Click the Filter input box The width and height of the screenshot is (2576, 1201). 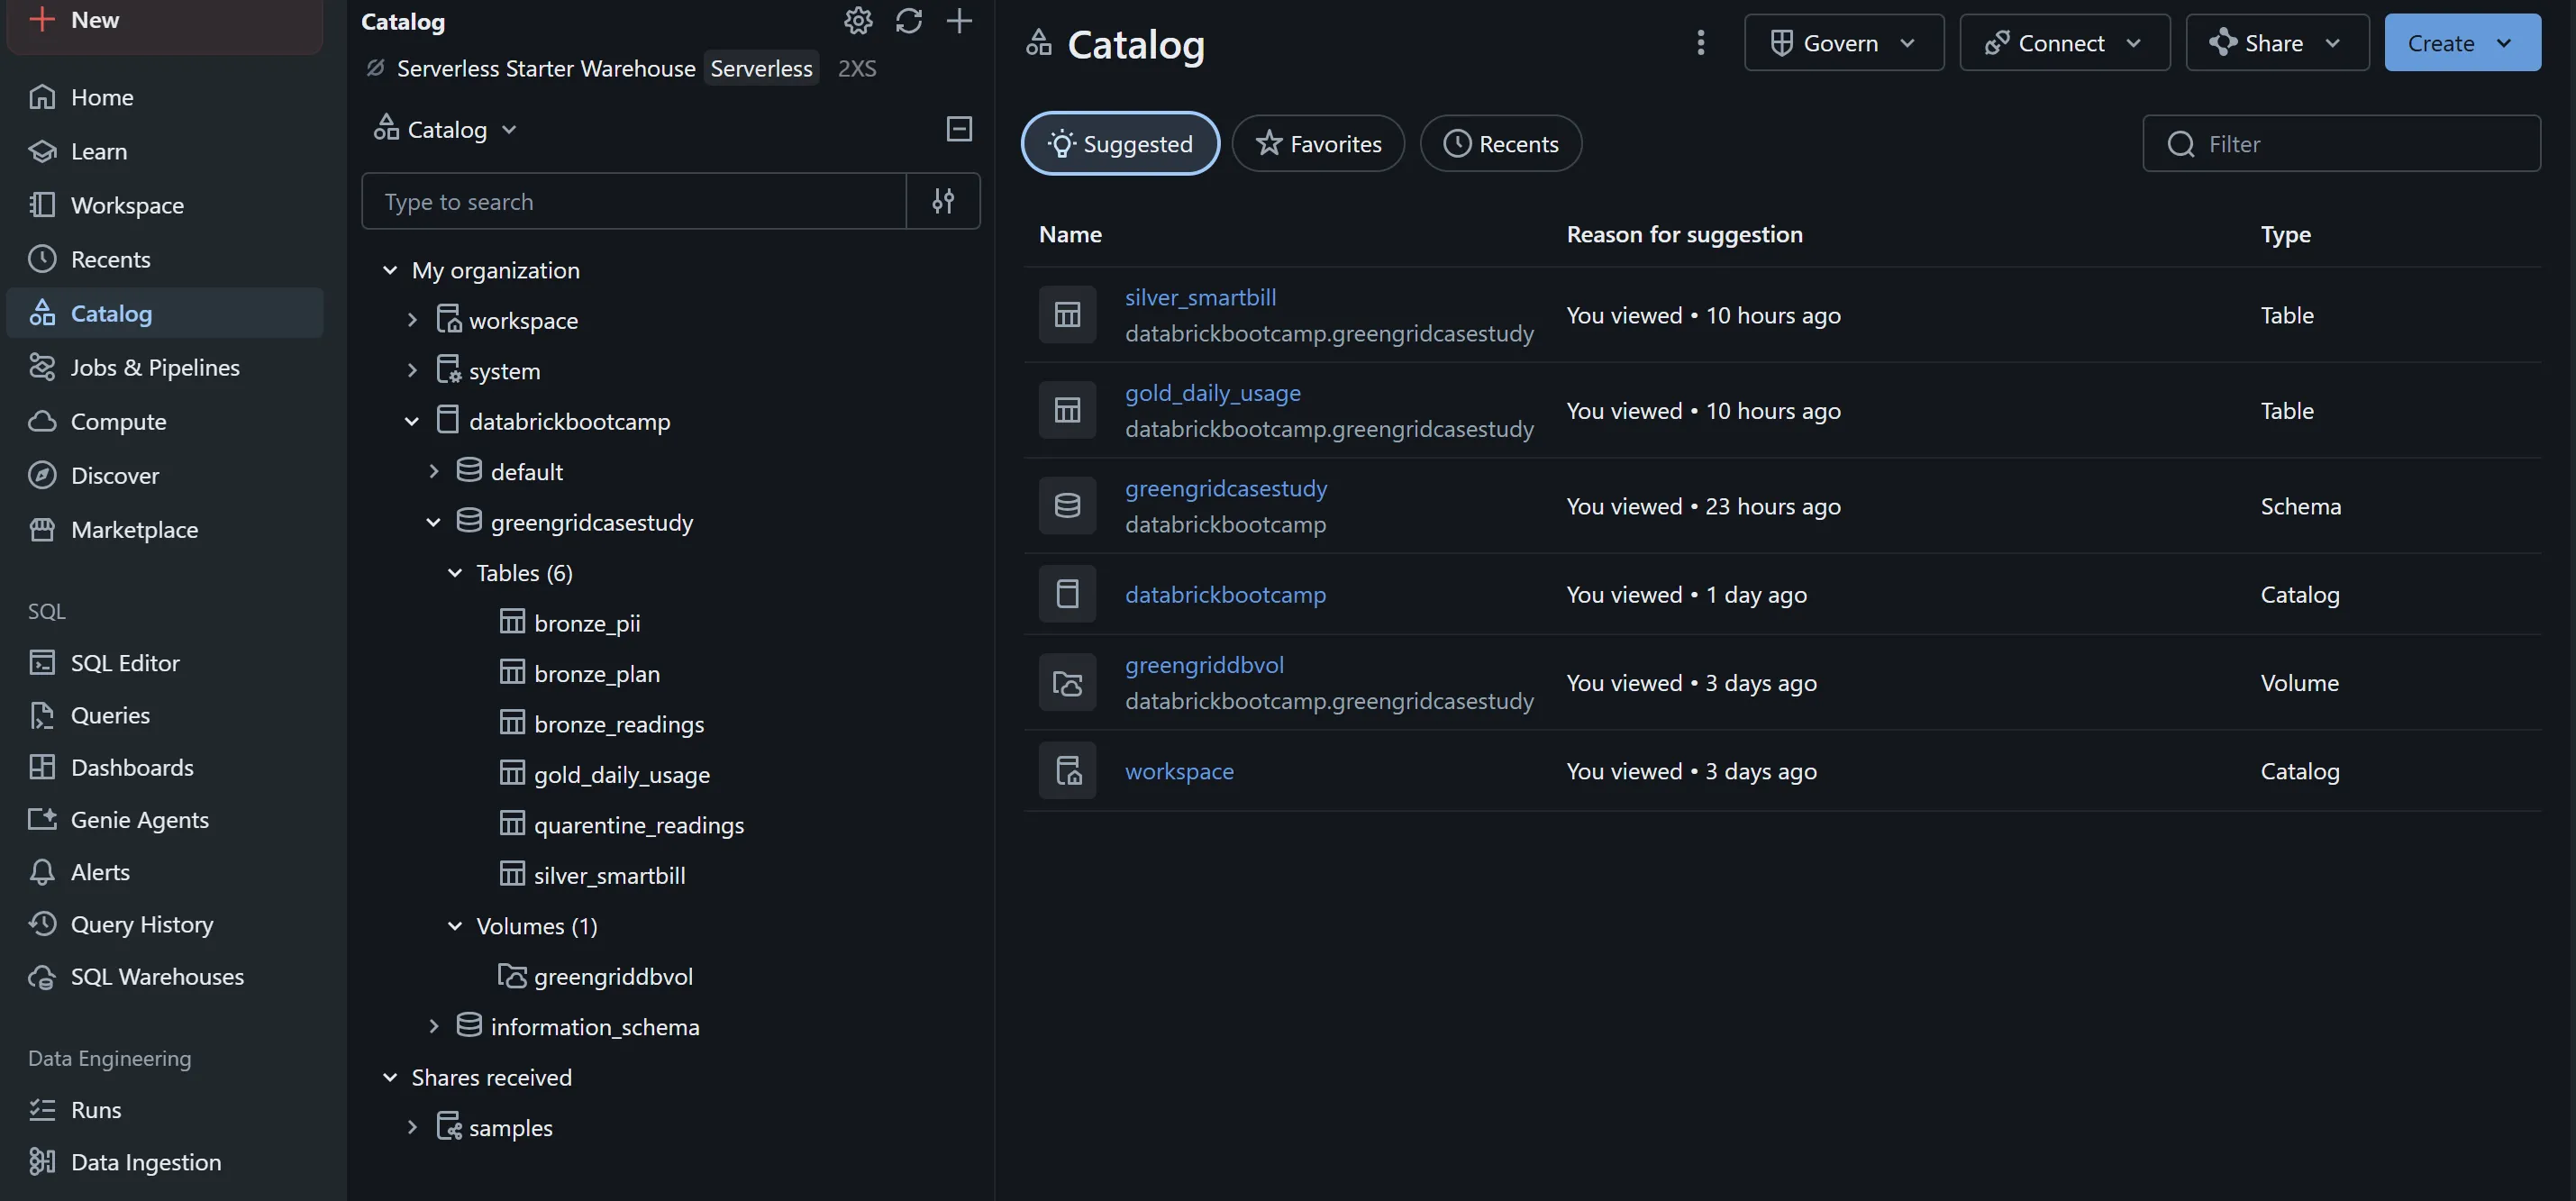click(x=2340, y=143)
